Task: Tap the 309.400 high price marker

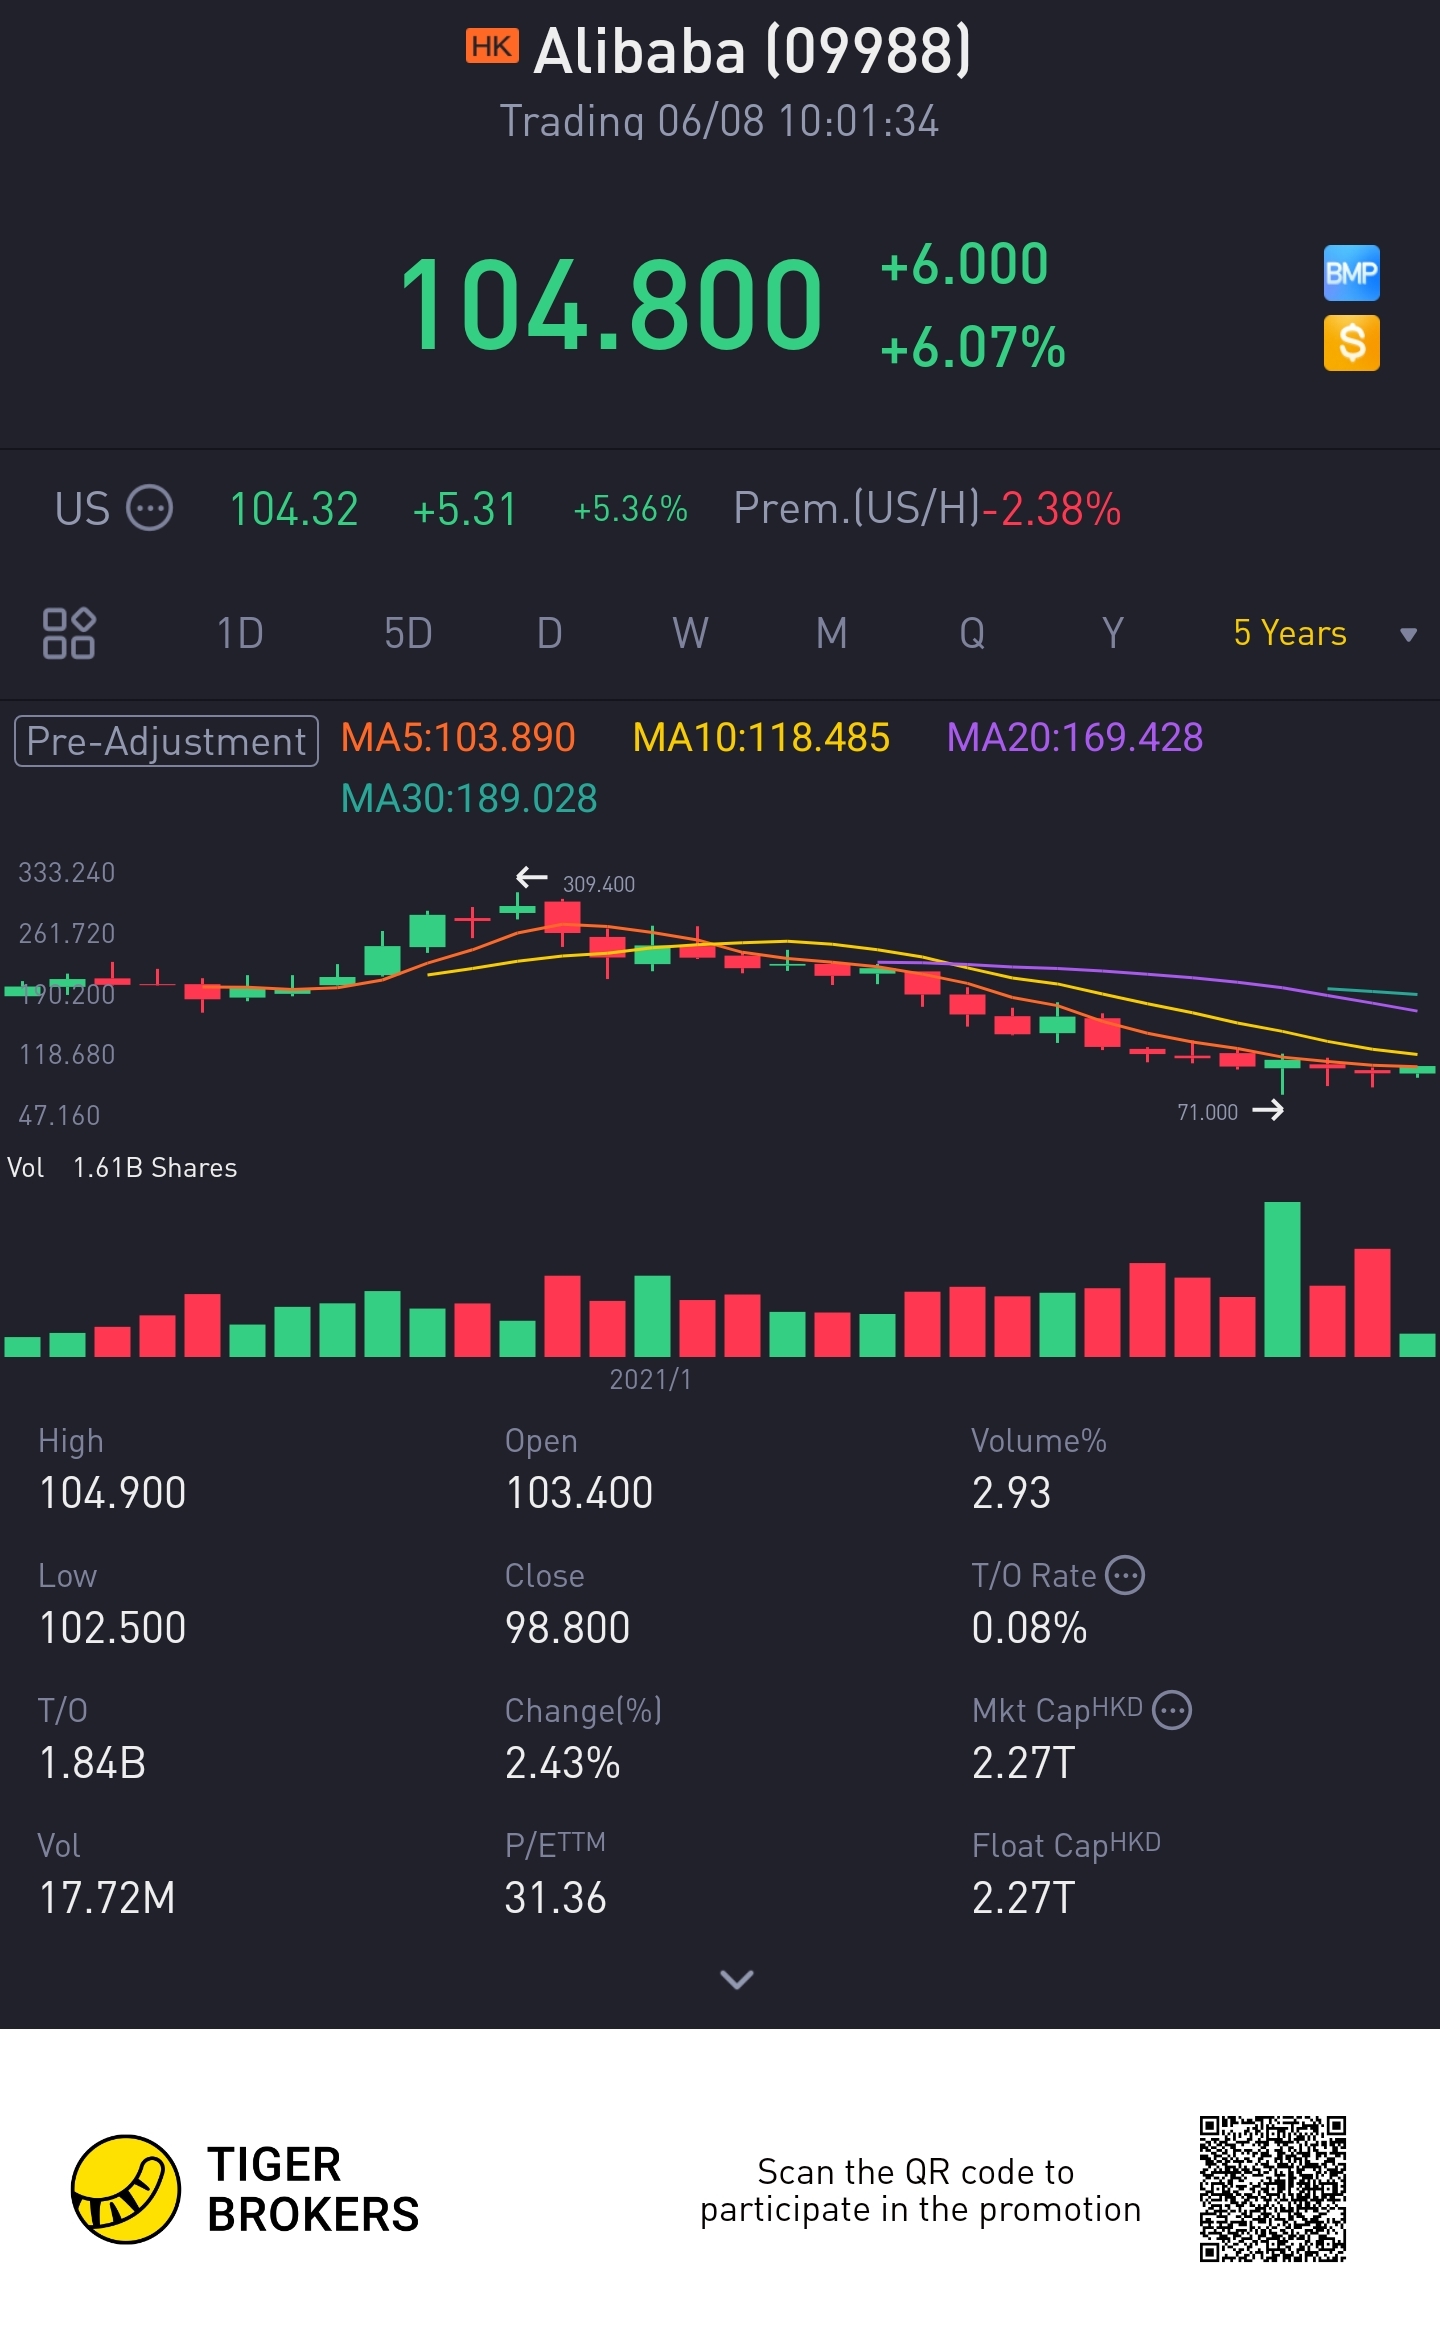Action: tap(598, 884)
